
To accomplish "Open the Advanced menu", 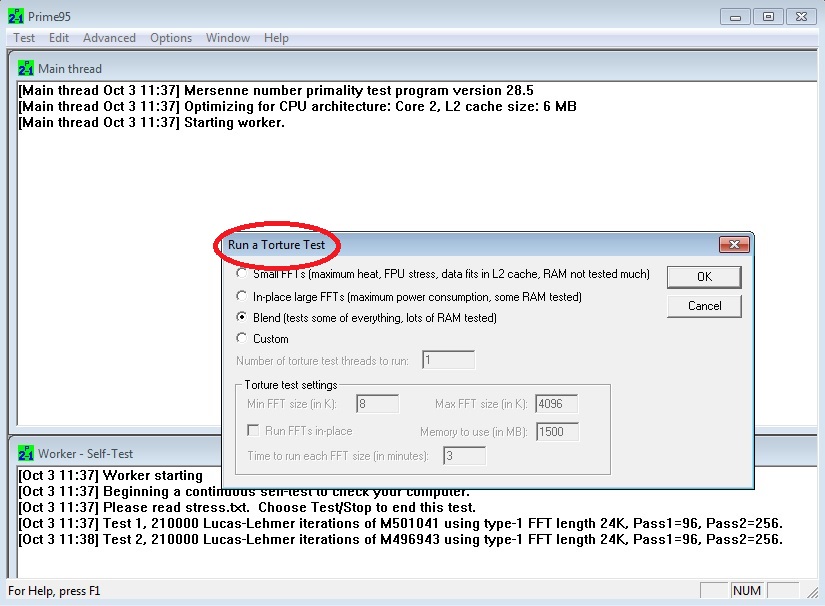I will pyautogui.click(x=109, y=38).
